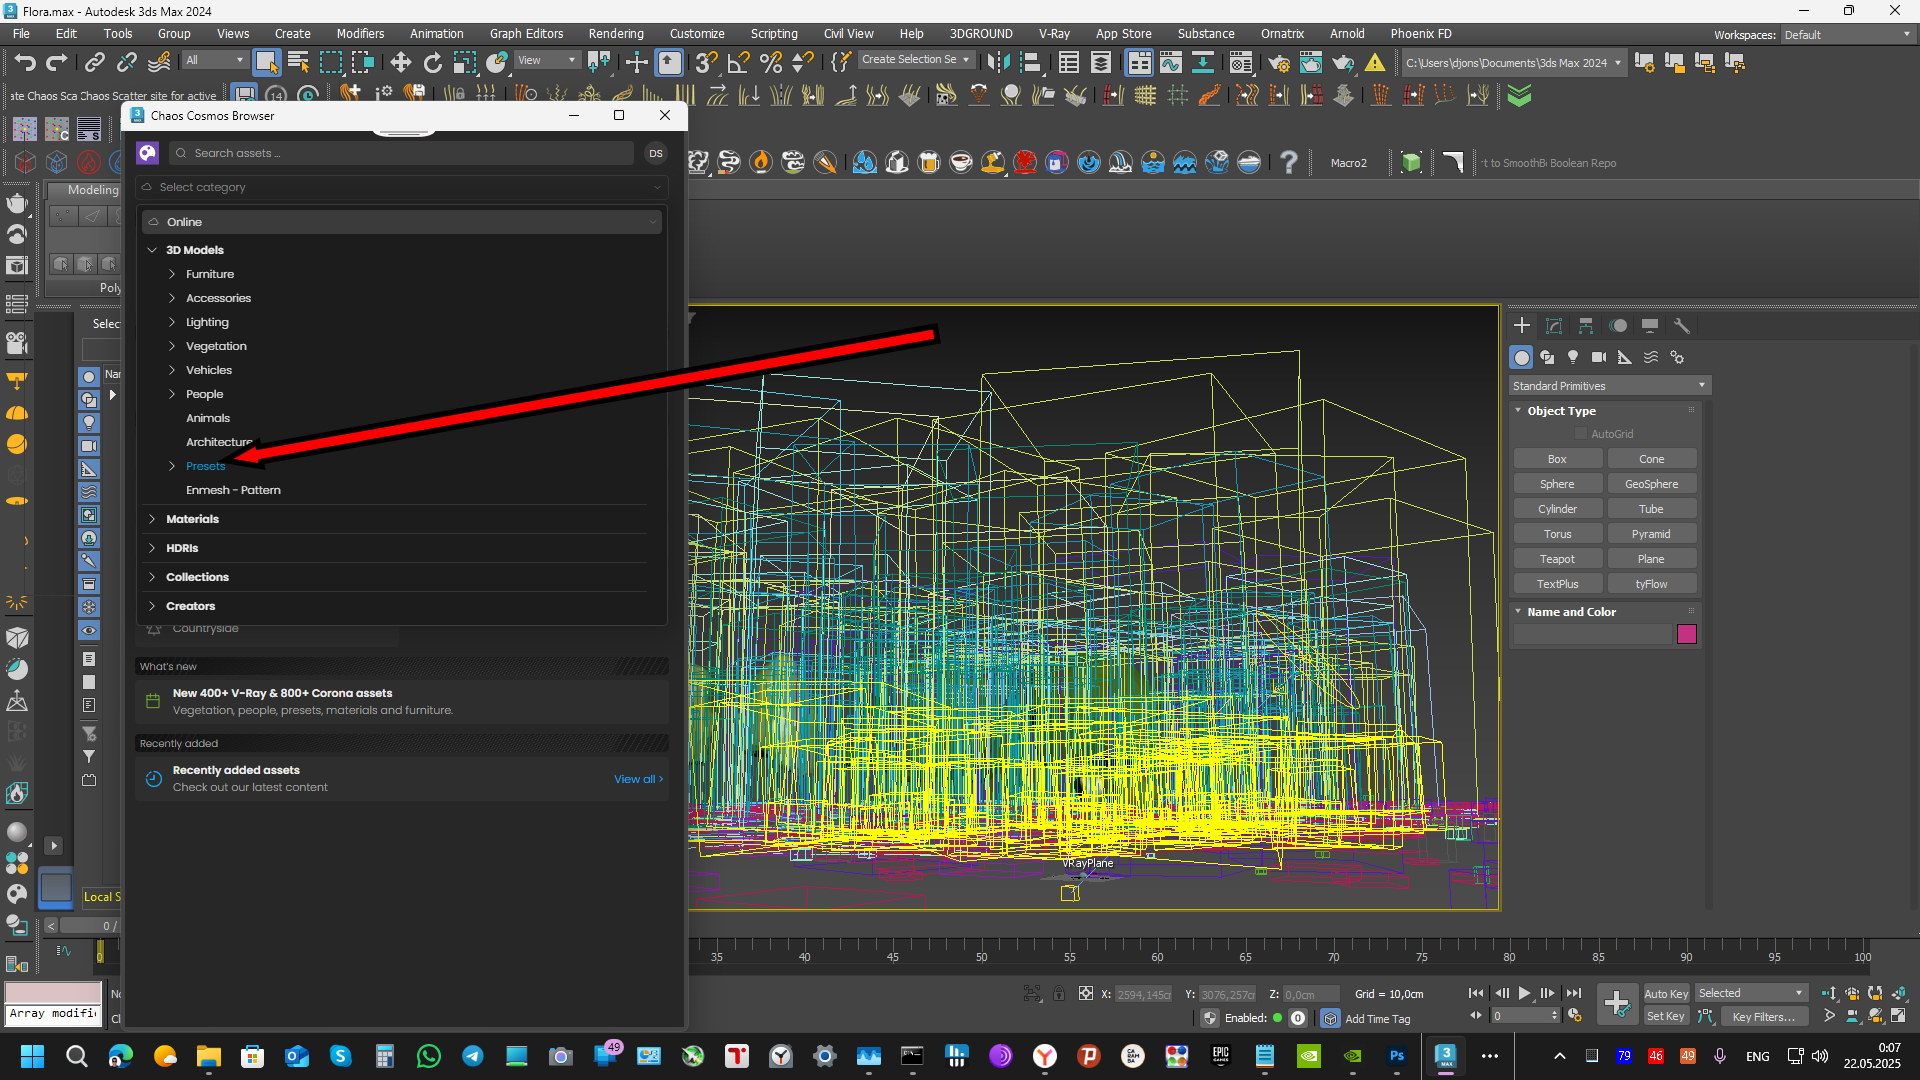Screen dimensions: 1920x1080
Task: Toggle the AutoGrid checkbox
Action: tap(1581, 434)
